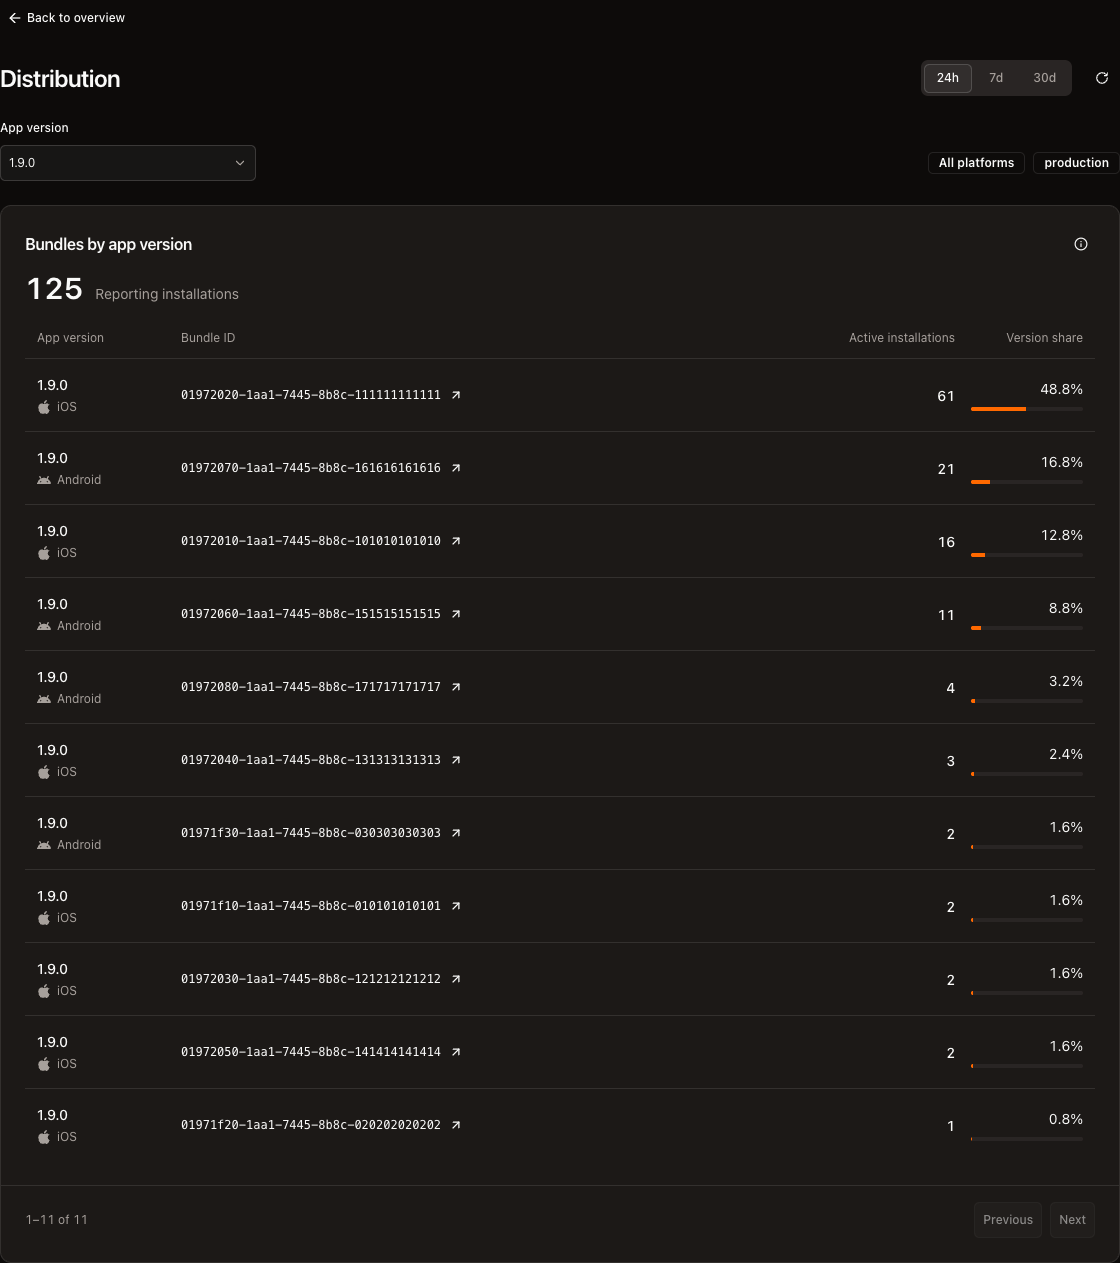Screen dimensions: 1120x1263
Task: Open info icon in Bundles by app version
Action: coord(1081,244)
